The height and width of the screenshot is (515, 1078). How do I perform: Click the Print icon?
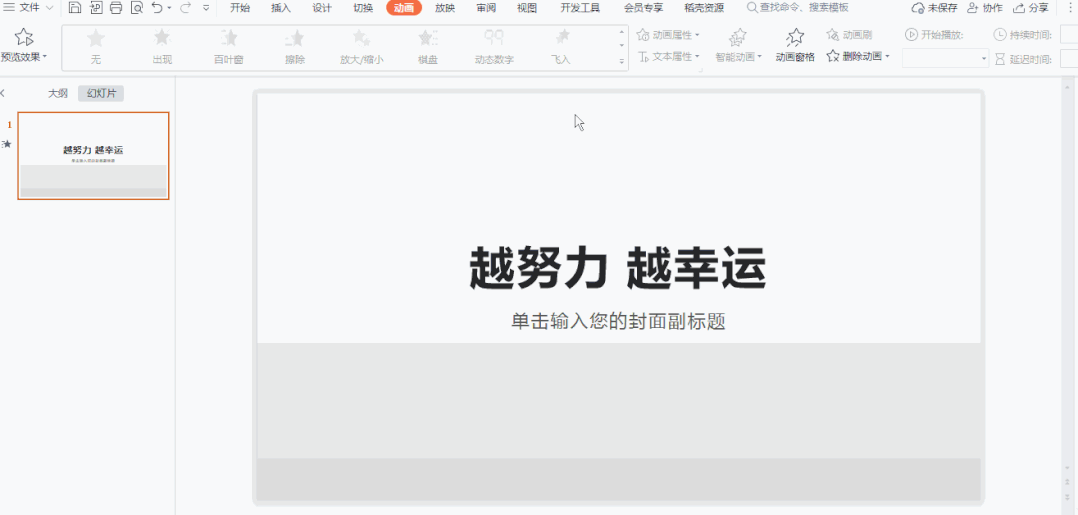pyautogui.click(x=116, y=8)
